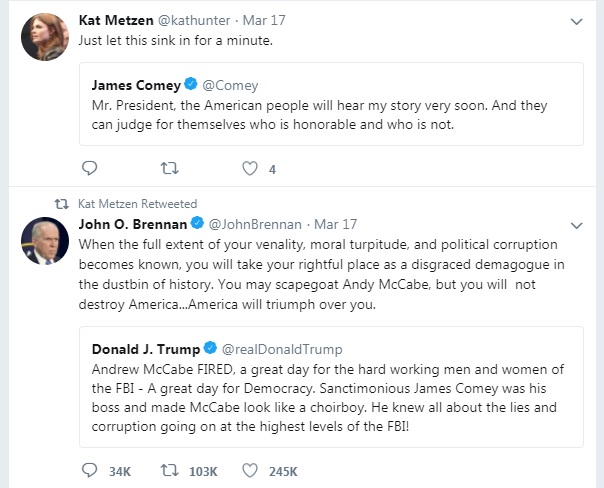Screen dimensions: 604x488
Task: Open Kat Metzen's profile picture
Action: point(45,37)
